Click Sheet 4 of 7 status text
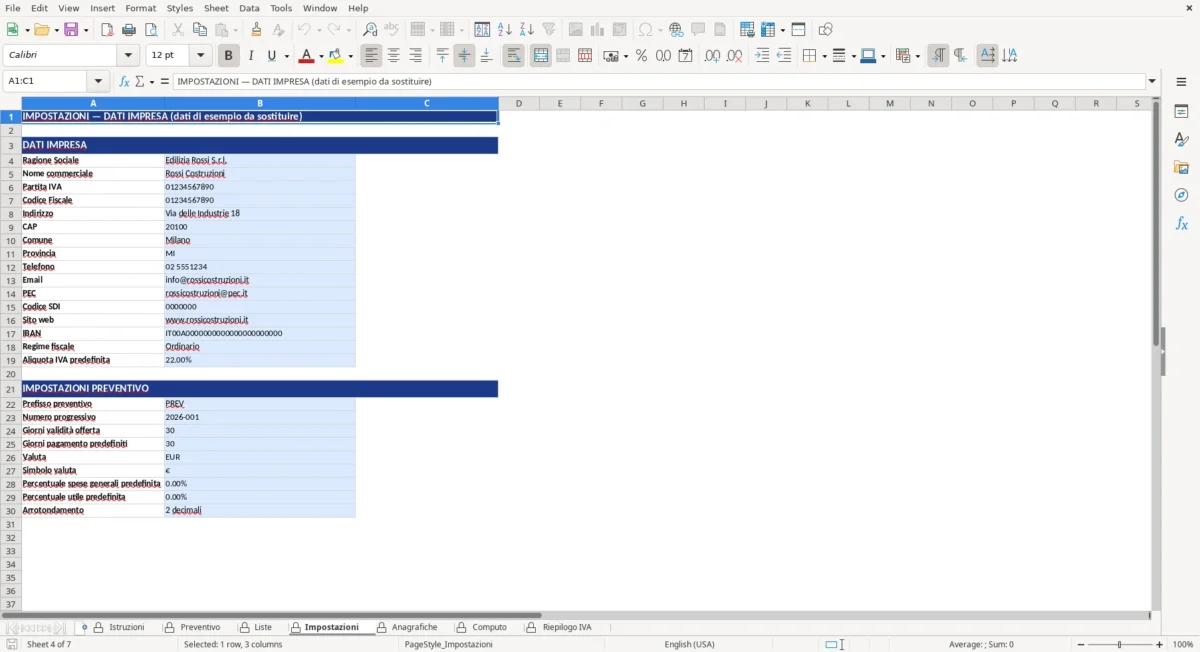Image resolution: width=1200 pixels, height=652 pixels. pyautogui.click(x=49, y=645)
